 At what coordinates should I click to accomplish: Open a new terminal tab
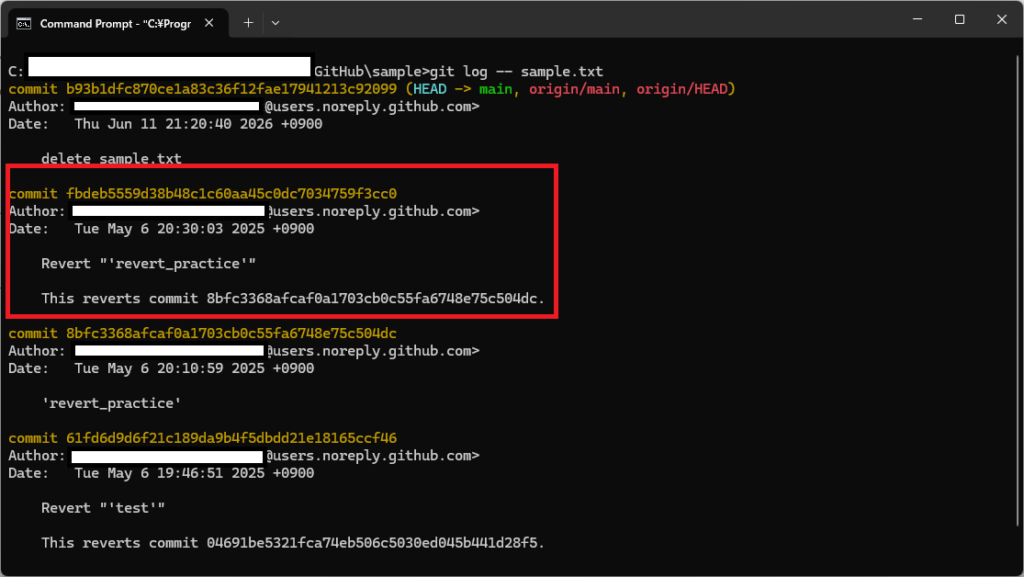248,23
